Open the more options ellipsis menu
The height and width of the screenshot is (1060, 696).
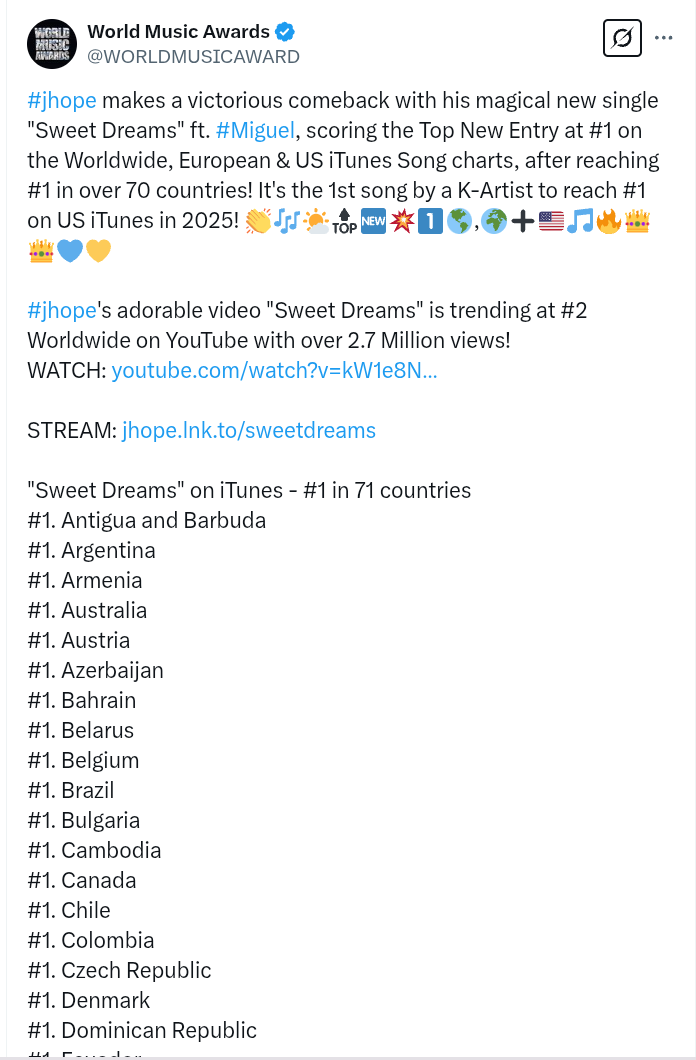664,38
